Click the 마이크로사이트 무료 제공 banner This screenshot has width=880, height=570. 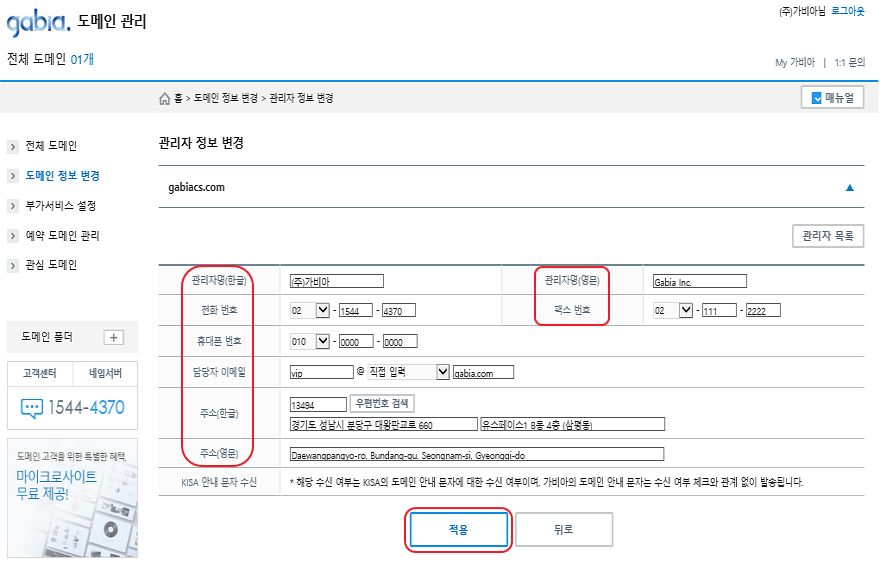pos(72,498)
